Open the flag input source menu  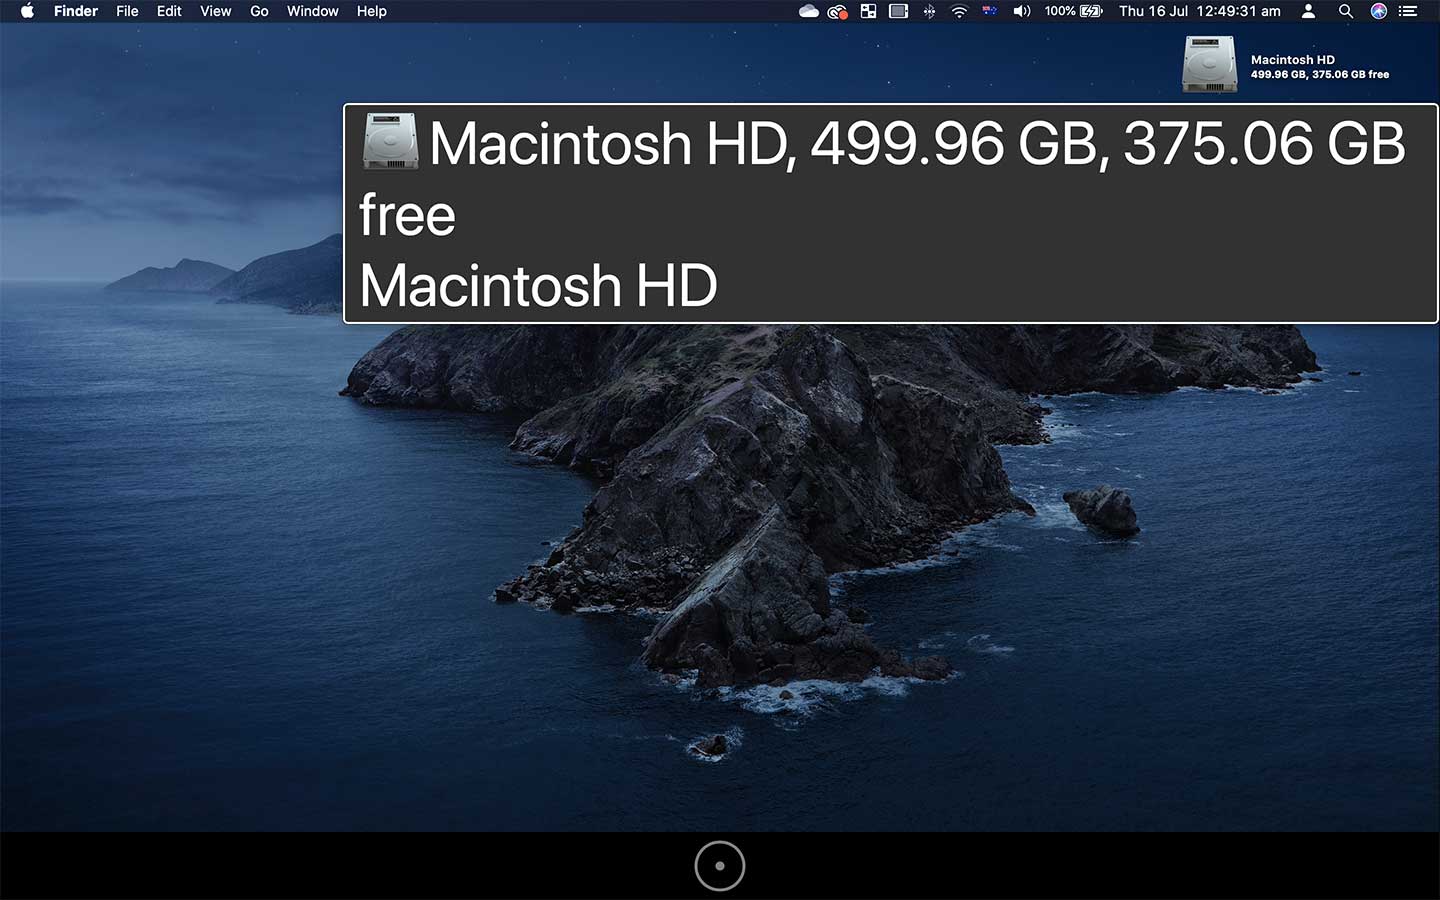990,11
